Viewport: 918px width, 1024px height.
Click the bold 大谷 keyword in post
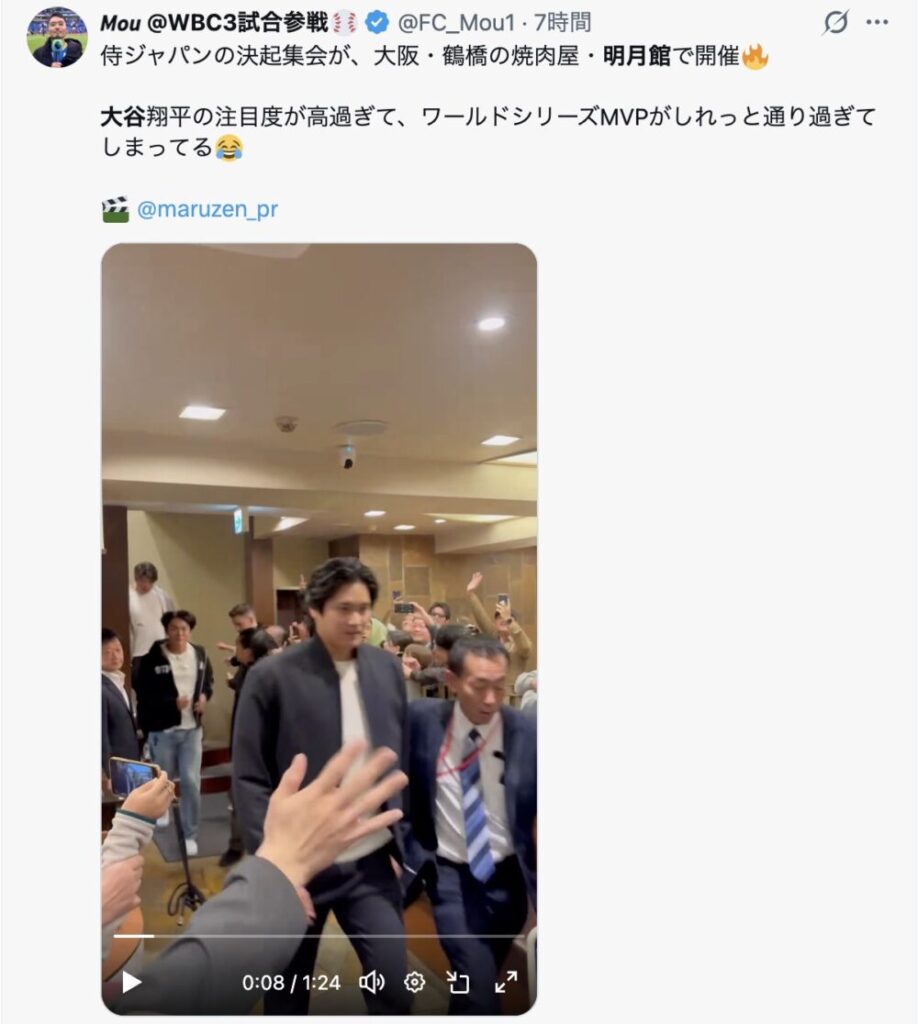pos(123,117)
